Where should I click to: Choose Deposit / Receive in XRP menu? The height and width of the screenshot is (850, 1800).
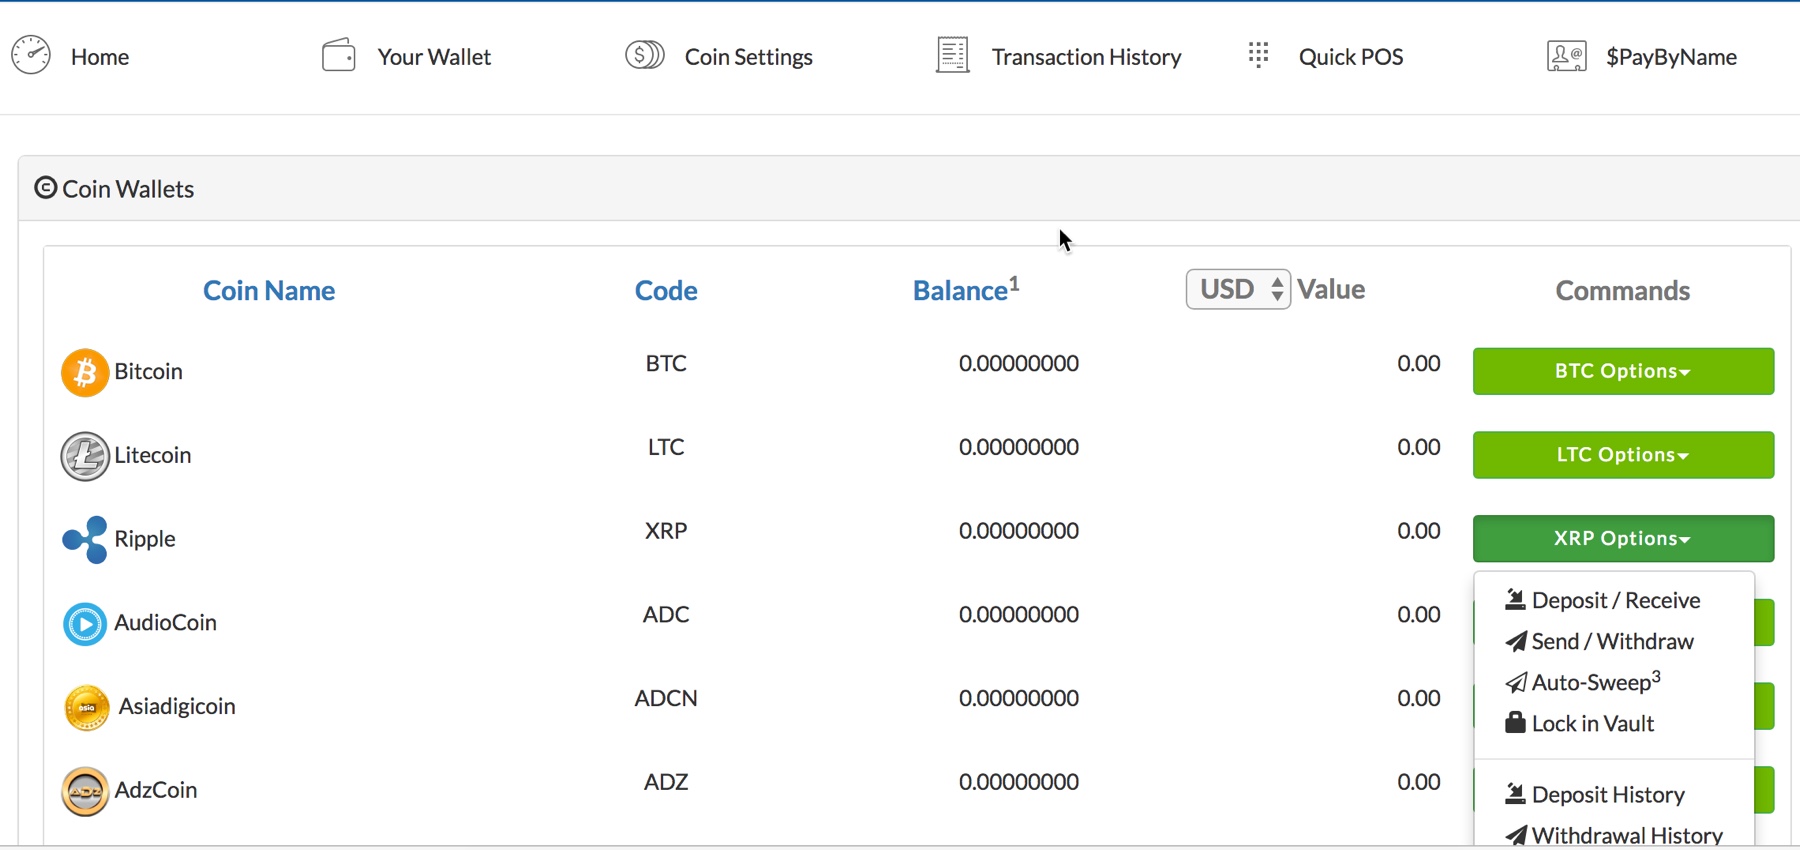point(1614,600)
